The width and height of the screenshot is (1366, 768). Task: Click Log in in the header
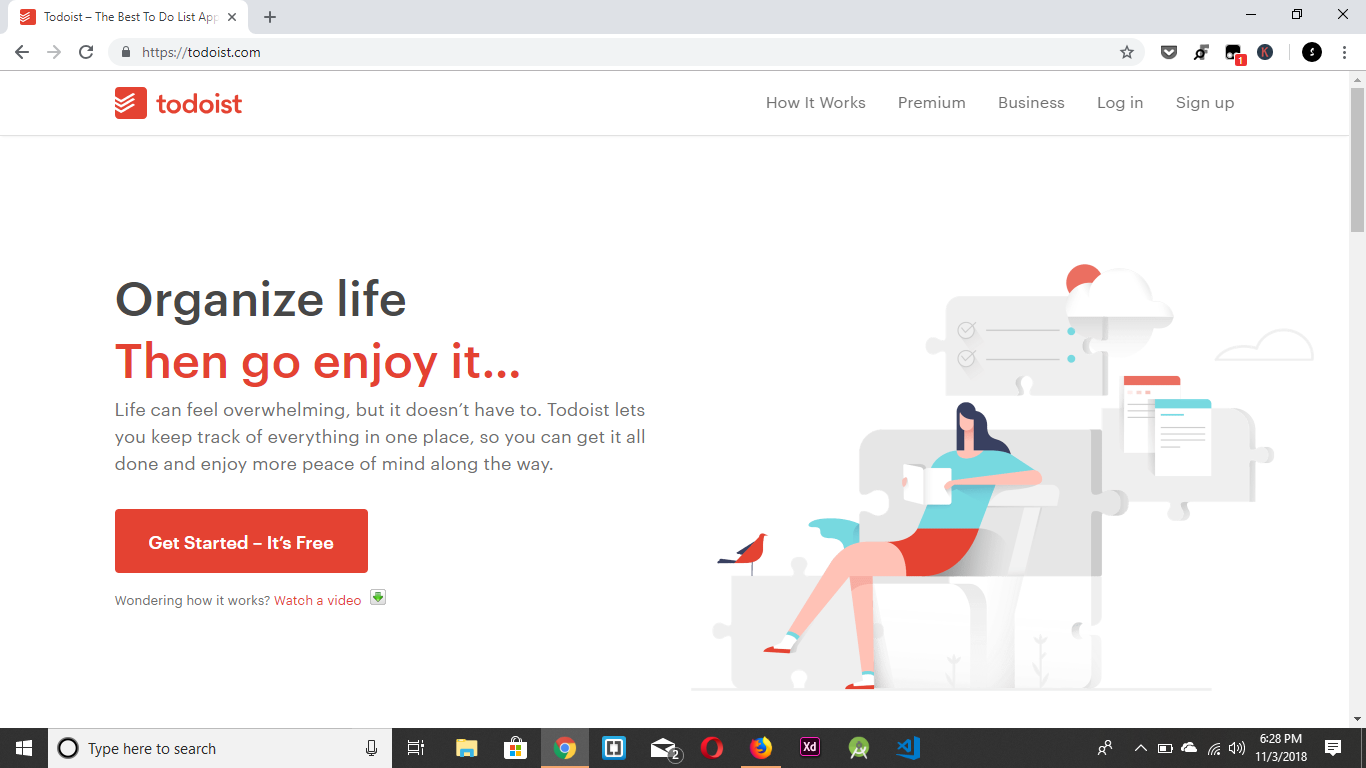[x=1120, y=103]
